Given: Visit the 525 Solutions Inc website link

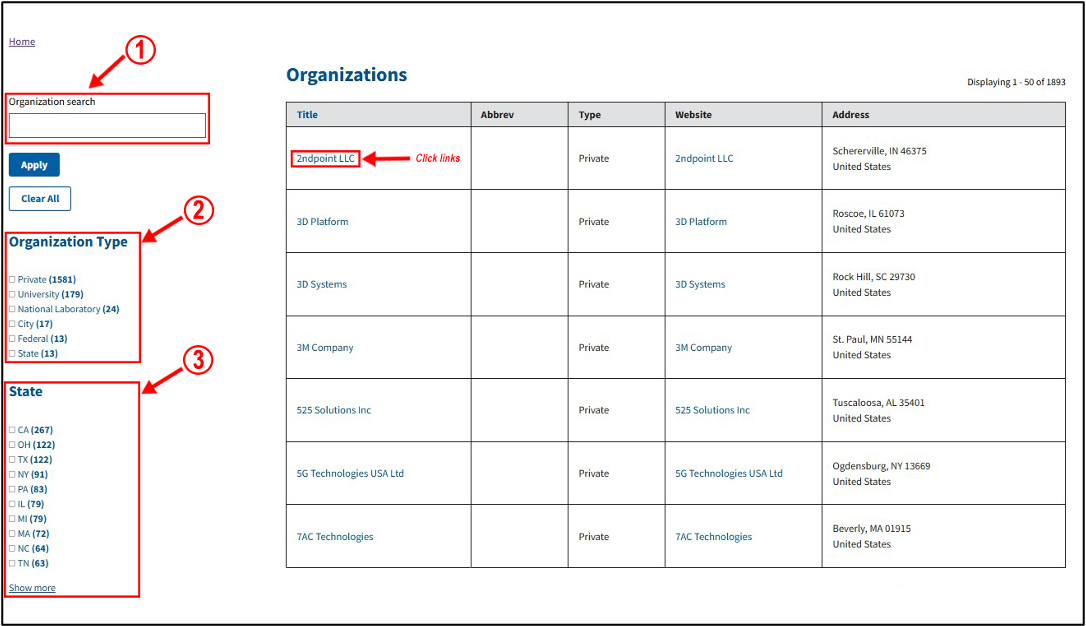Looking at the screenshot, I should (x=712, y=410).
